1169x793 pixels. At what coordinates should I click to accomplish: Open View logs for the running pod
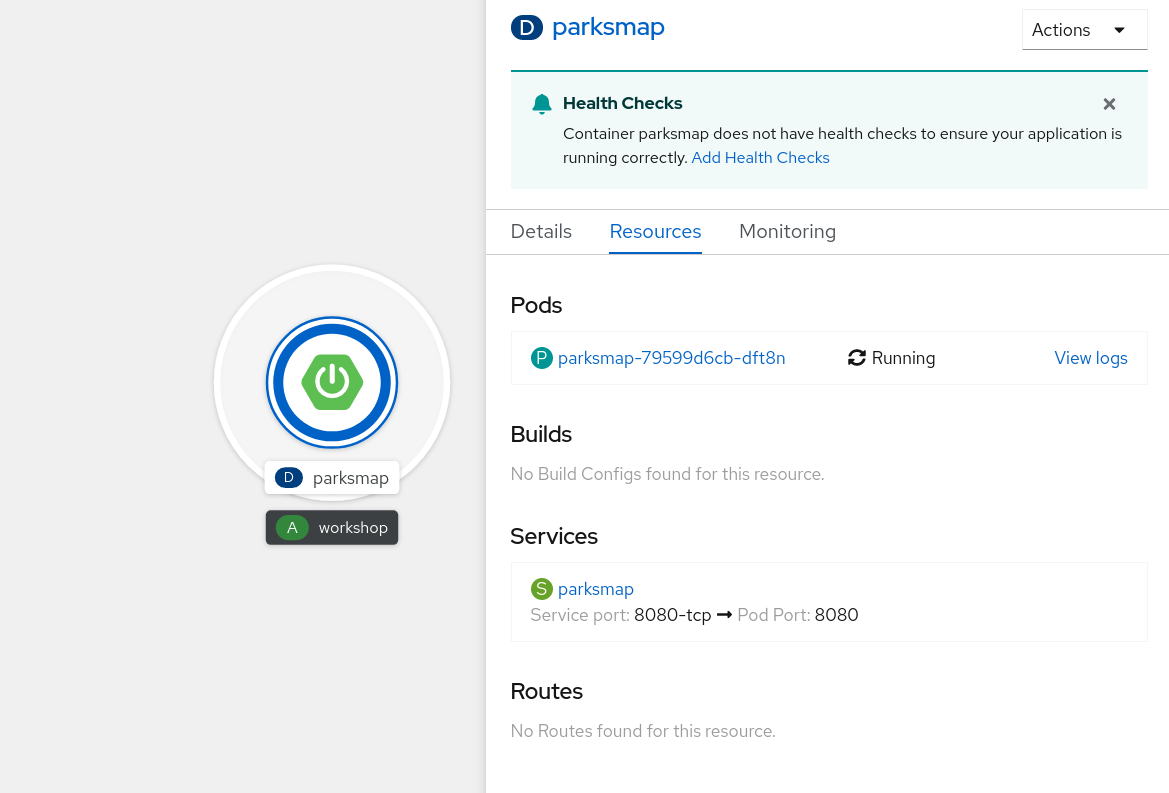(1091, 357)
